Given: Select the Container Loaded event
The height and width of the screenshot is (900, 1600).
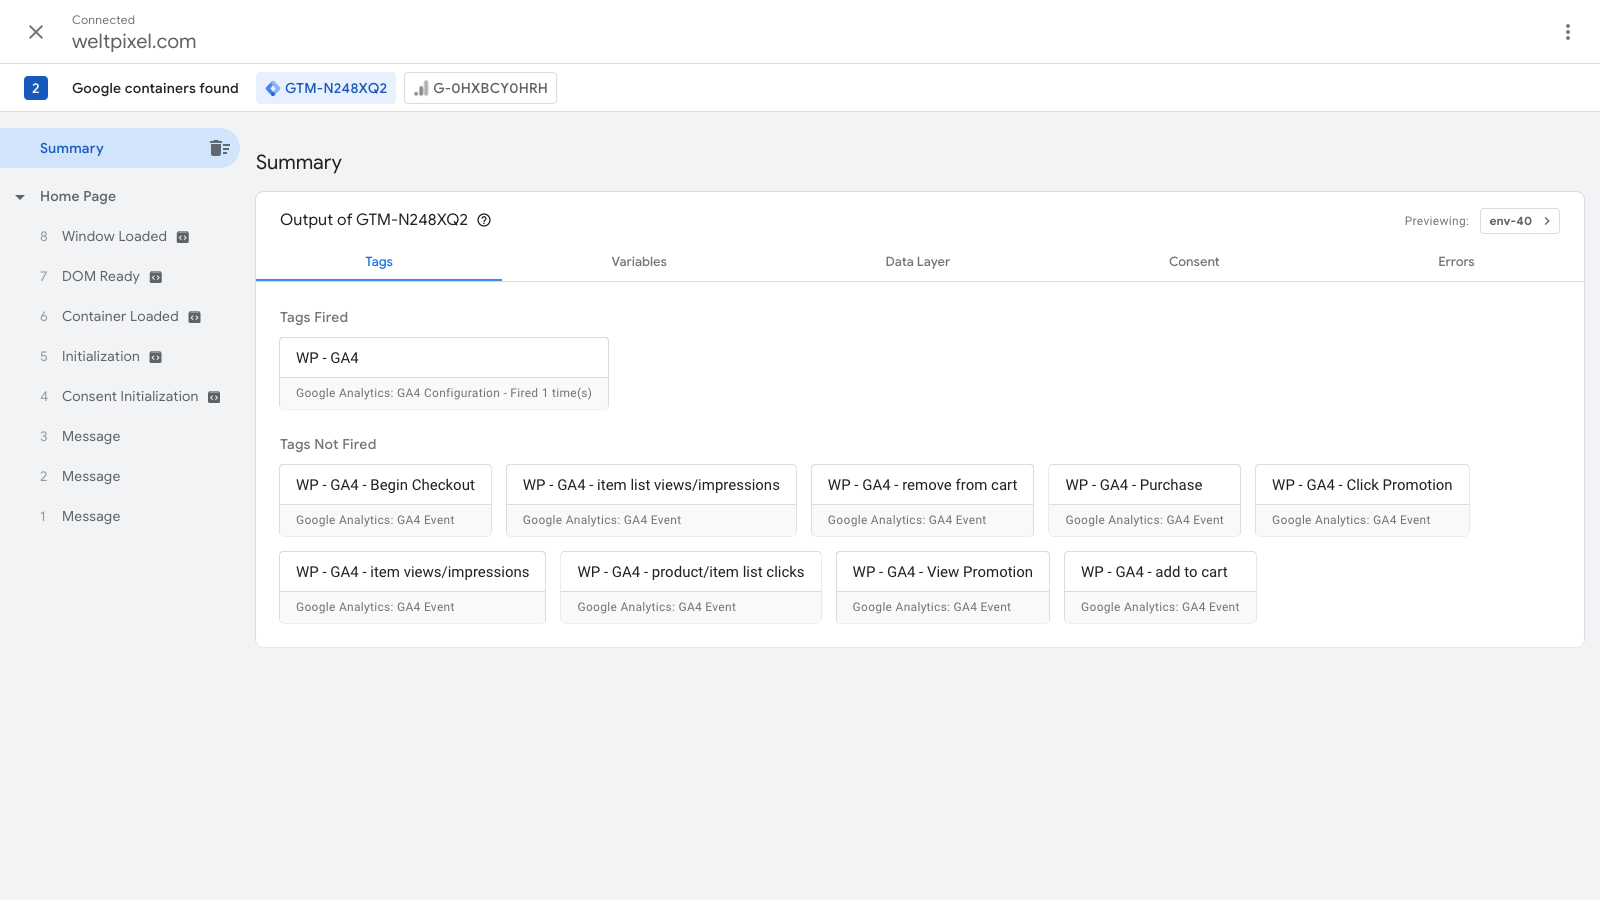Looking at the screenshot, I should click(120, 316).
